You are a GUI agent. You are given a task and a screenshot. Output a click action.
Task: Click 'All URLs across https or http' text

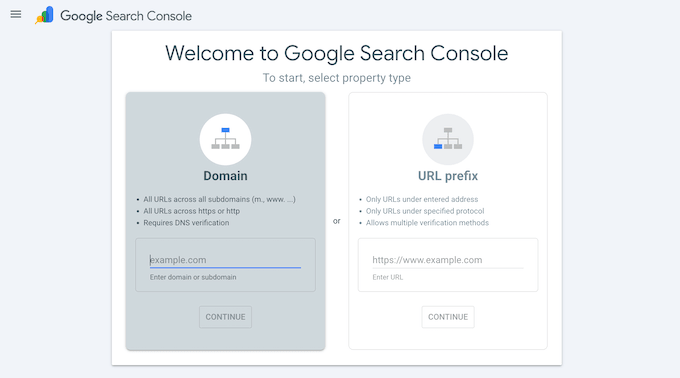click(191, 211)
